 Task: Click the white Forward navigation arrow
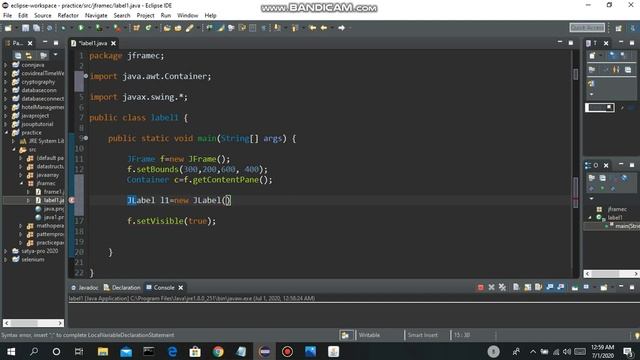342,28
